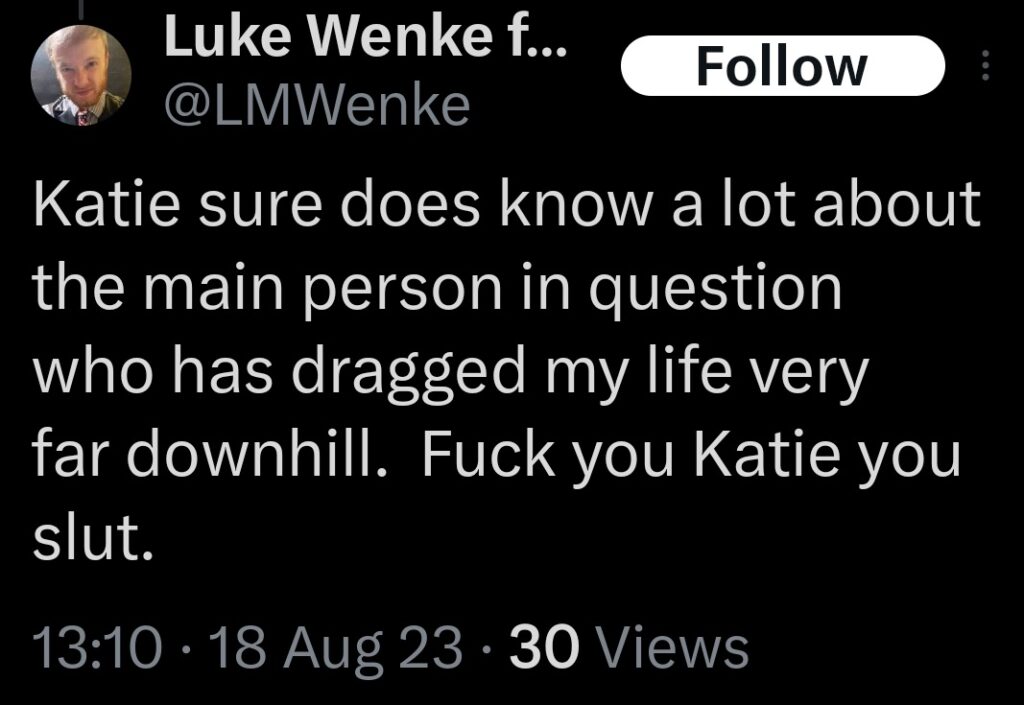Image resolution: width=1024 pixels, height=705 pixels.
Task: Click the Views label after the dot
Action: click(x=676, y=647)
